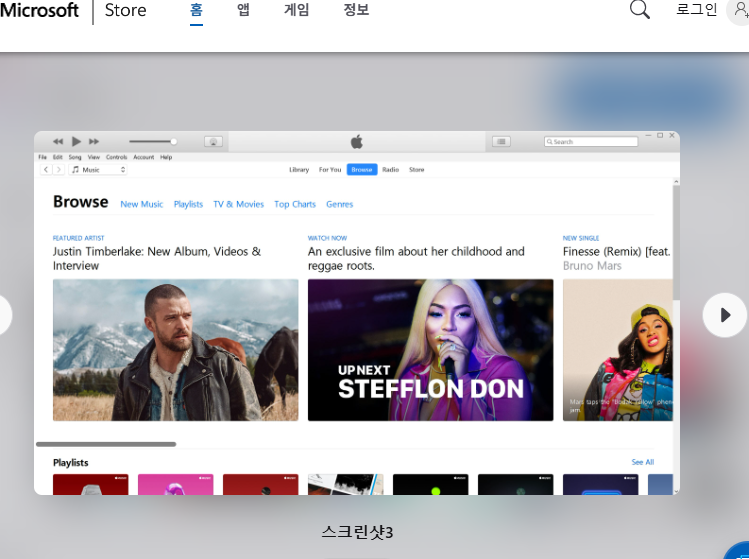Click inside the iTunes Search field
Screen dimensions: 749x559
(x=591, y=141)
